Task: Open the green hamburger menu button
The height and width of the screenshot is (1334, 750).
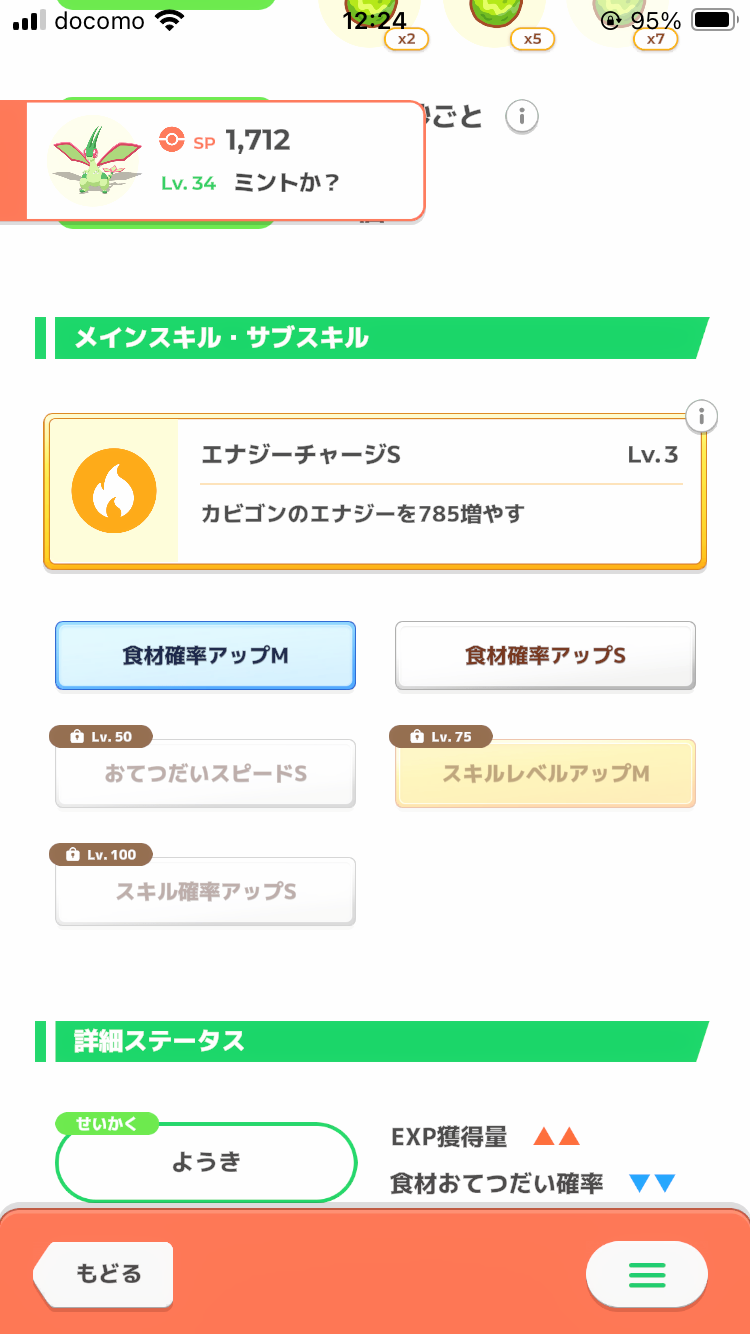Action: 646,1275
